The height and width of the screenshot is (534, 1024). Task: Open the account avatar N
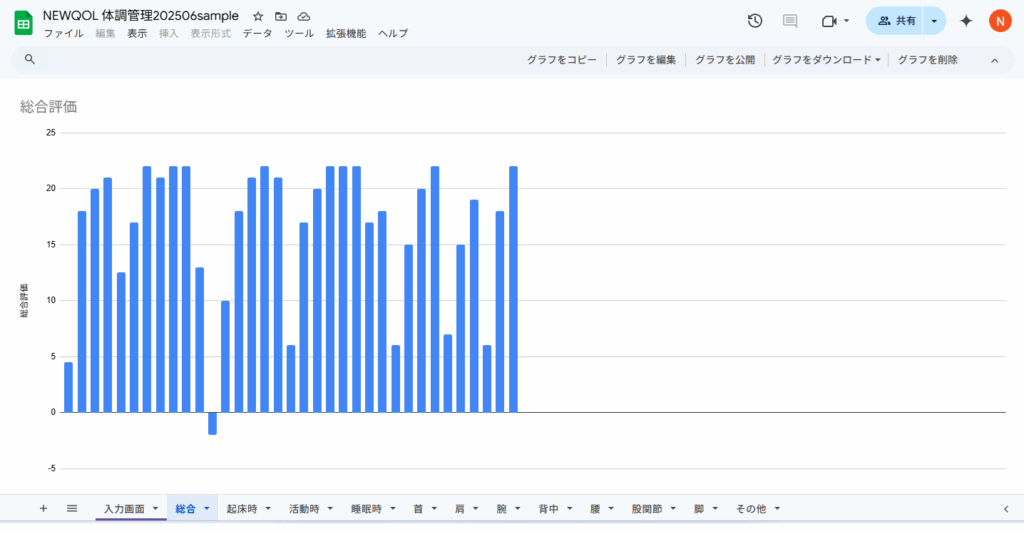point(1000,21)
